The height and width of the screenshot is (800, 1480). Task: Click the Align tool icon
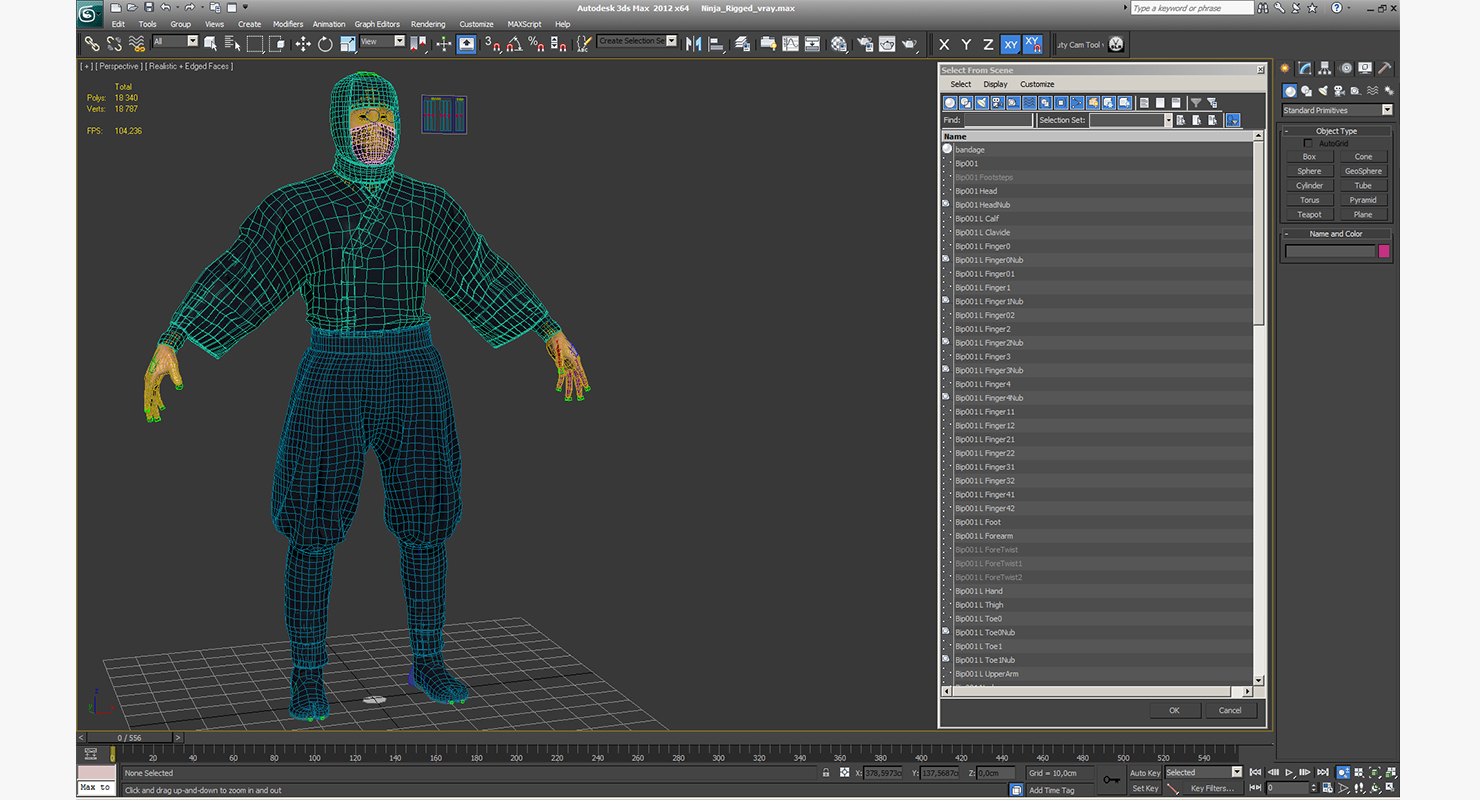tap(716, 44)
